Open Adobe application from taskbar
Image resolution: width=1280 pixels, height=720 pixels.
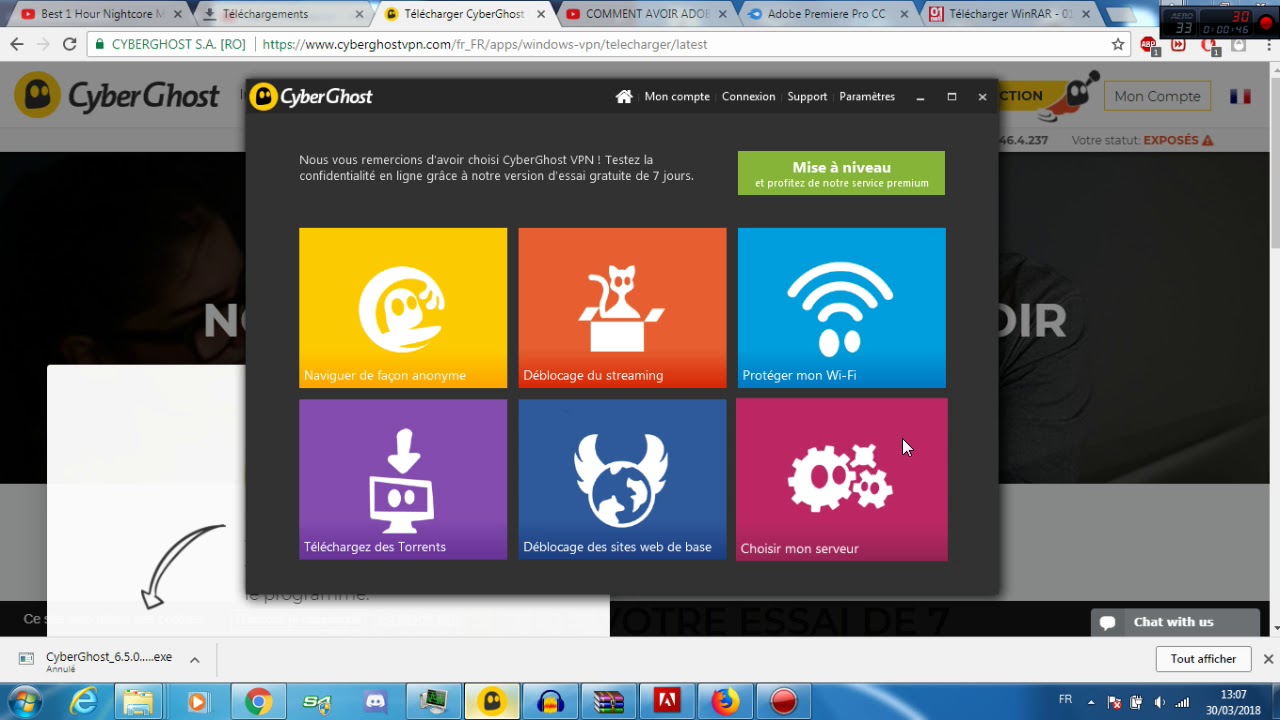[667, 702]
